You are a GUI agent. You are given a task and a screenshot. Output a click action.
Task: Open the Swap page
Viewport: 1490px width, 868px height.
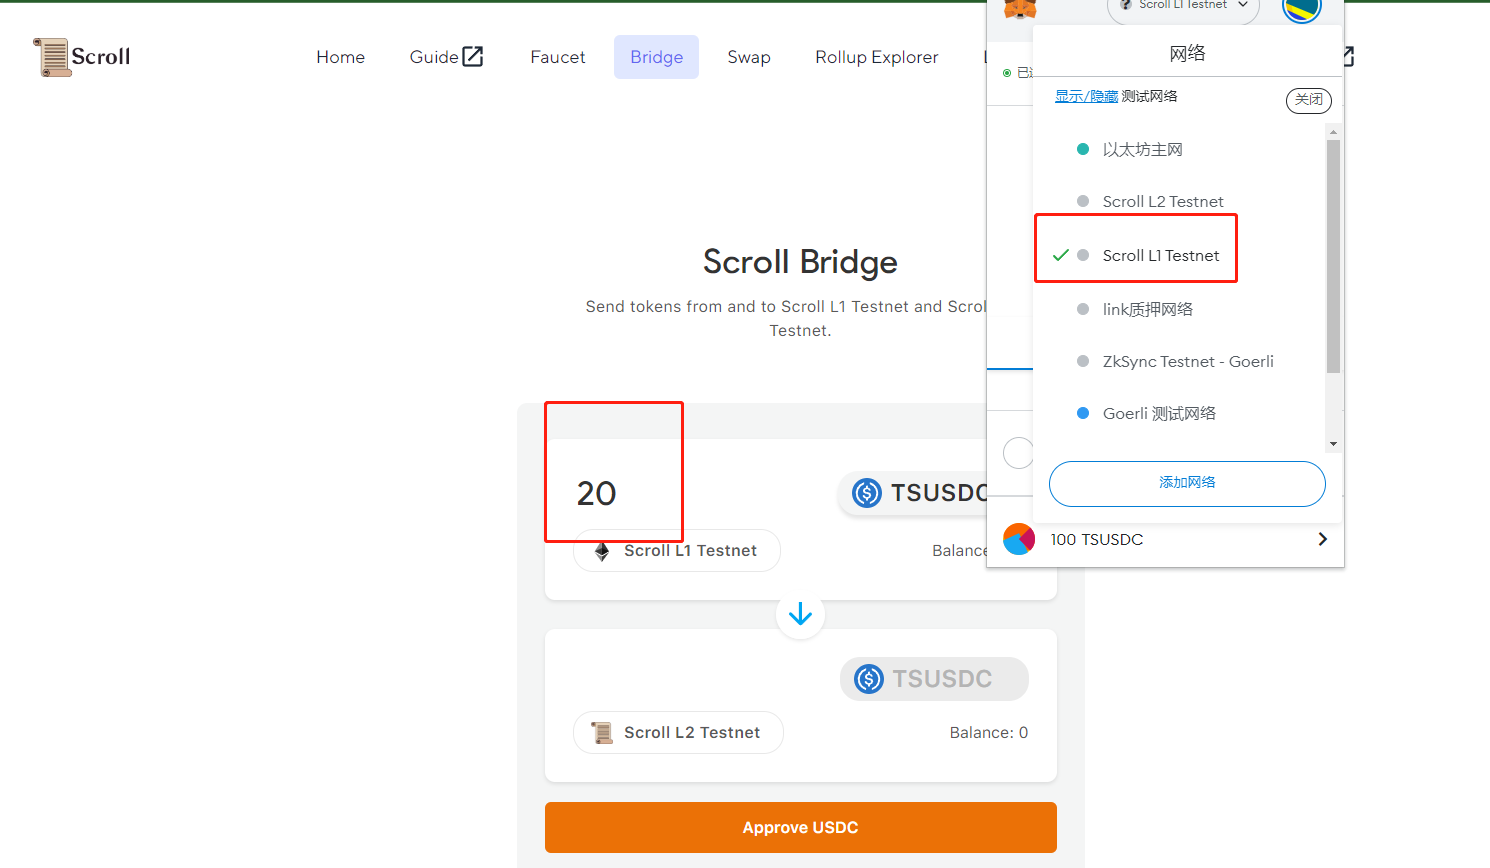pyautogui.click(x=749, y=57)
